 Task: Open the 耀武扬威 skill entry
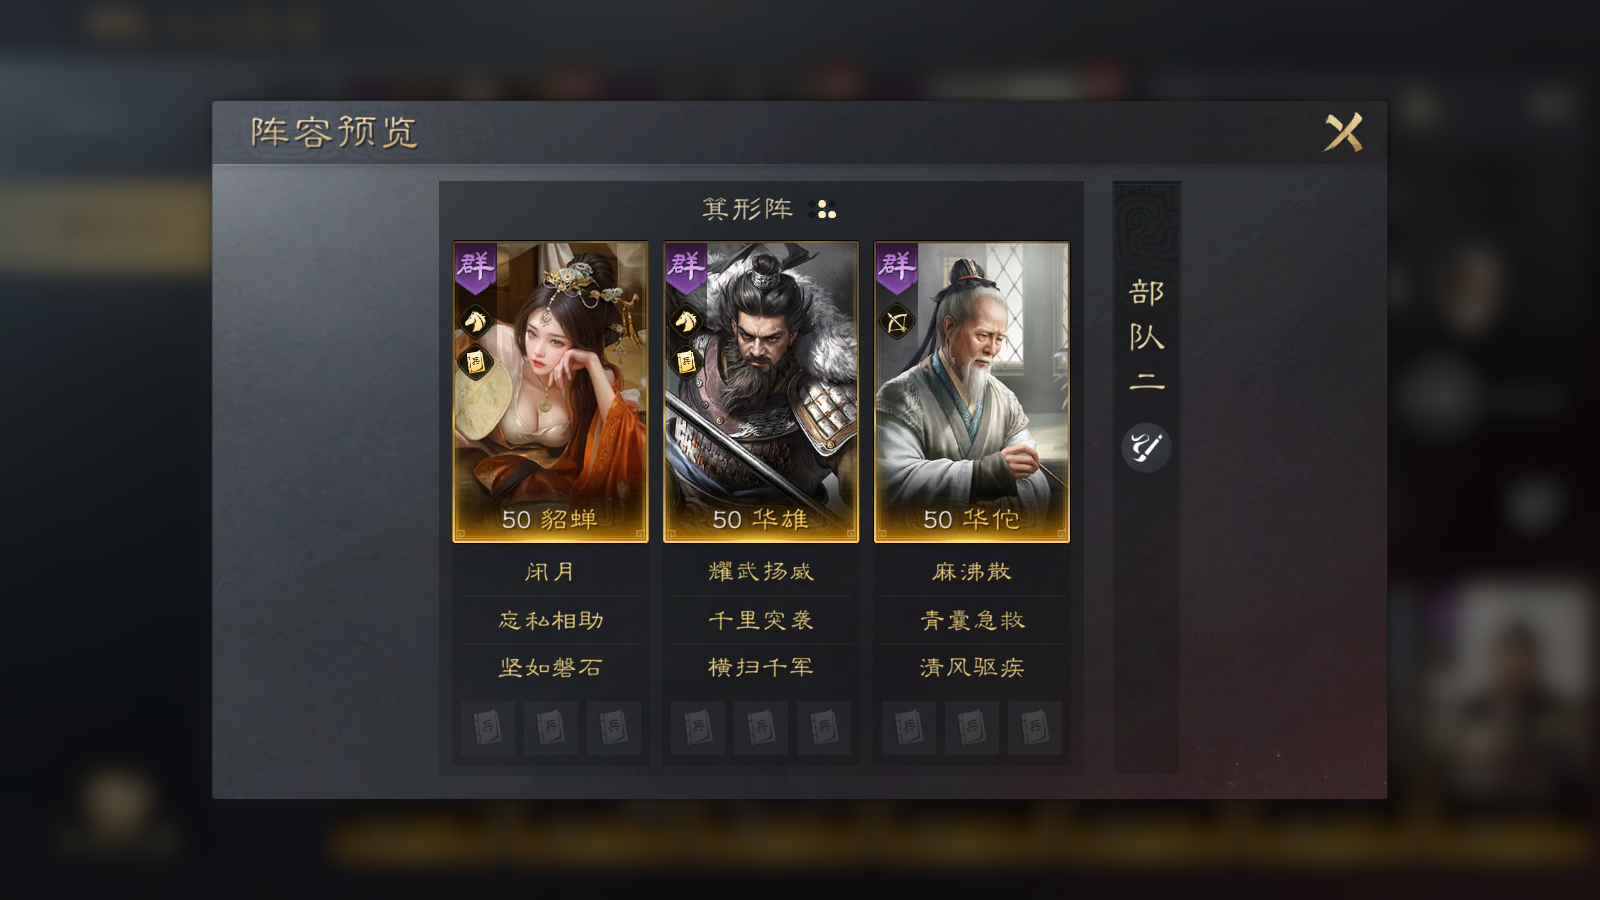[x=761, y=572]
